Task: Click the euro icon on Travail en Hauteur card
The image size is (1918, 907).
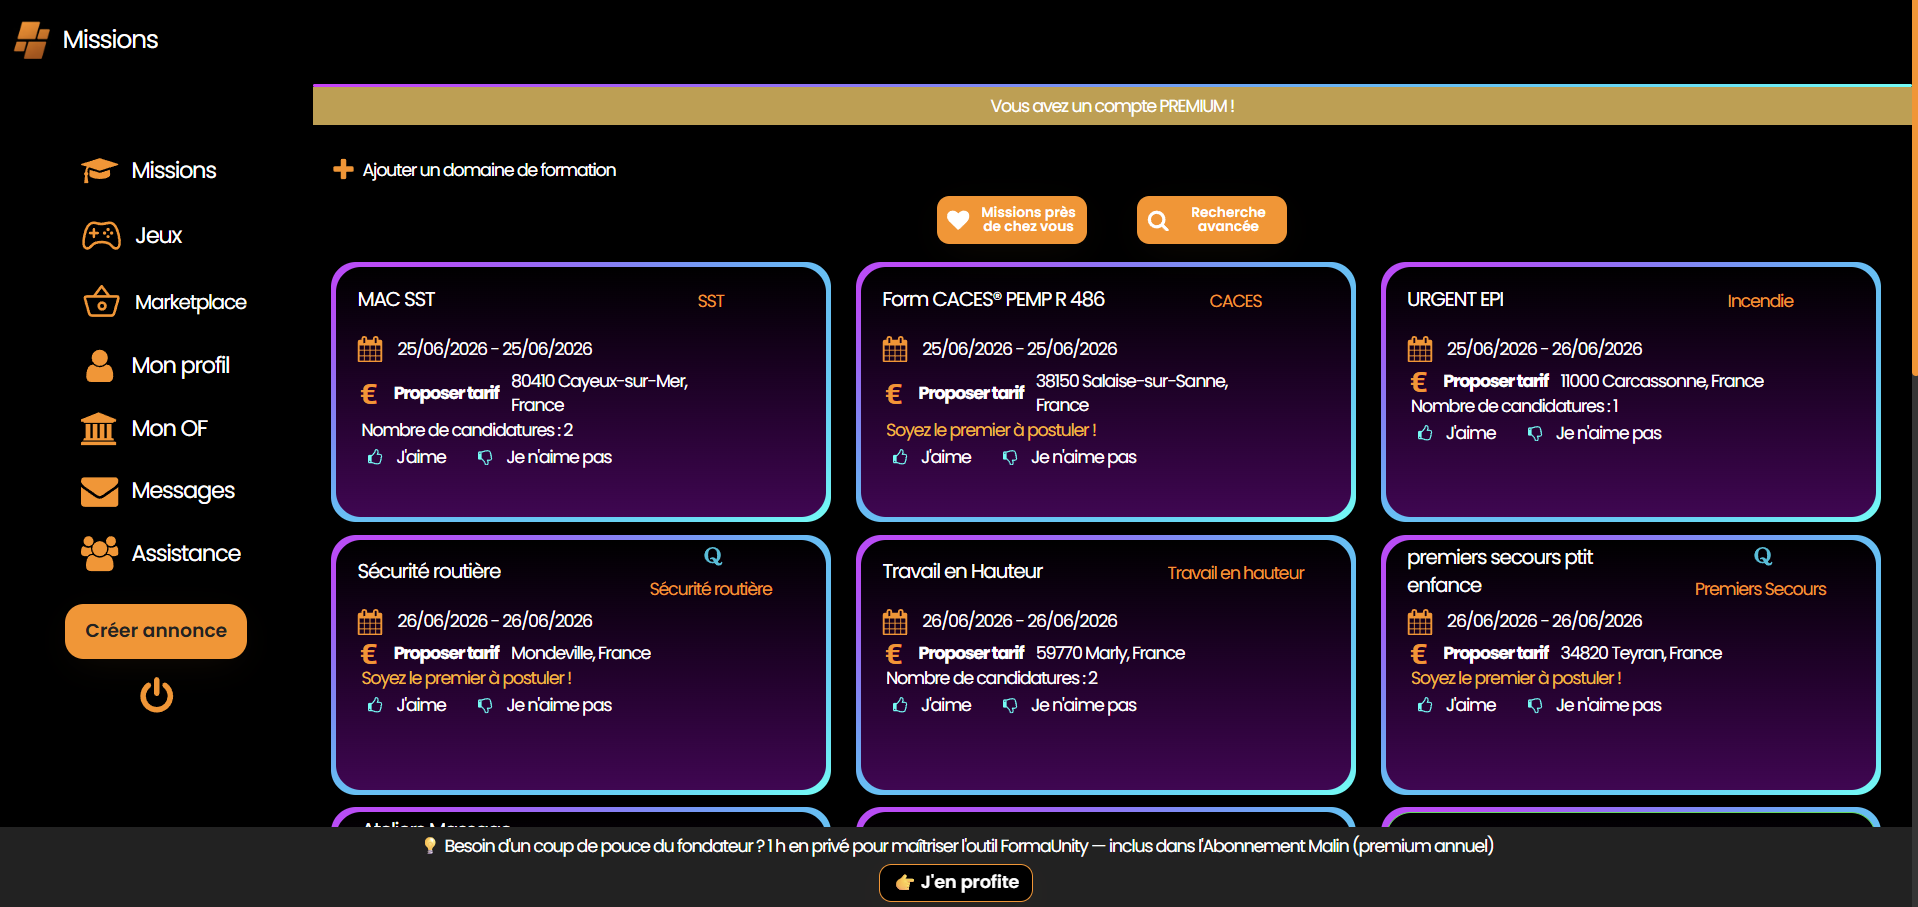Action: point(894,654)
